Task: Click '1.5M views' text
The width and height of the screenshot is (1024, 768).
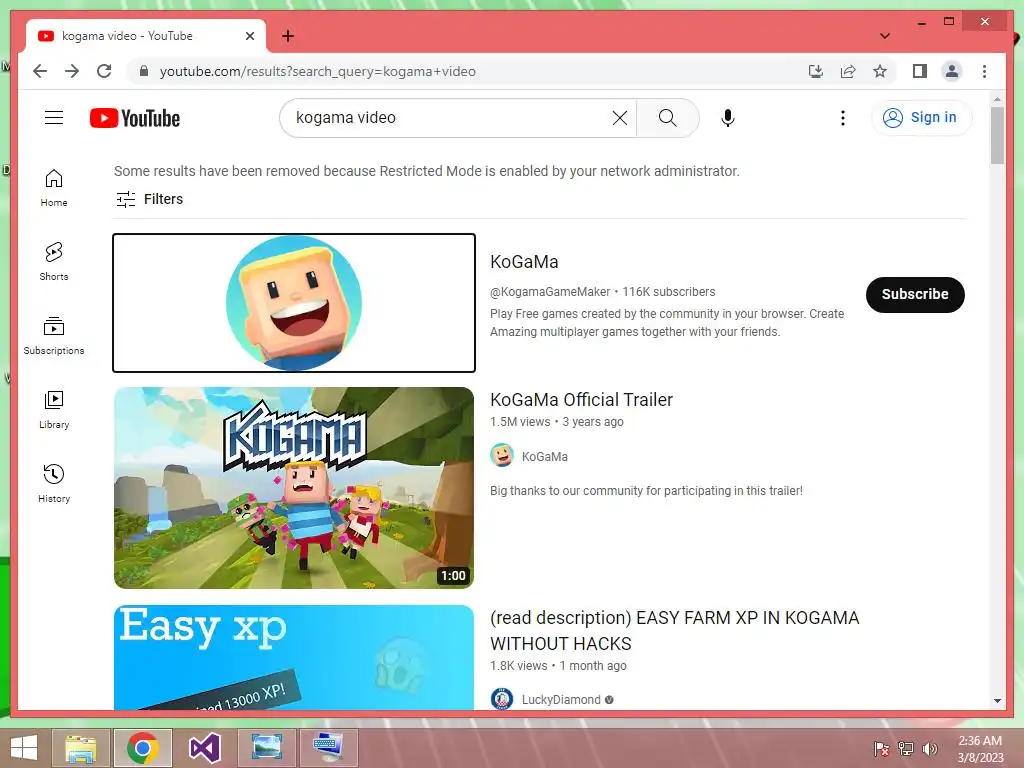Action: tap(520, 422)
